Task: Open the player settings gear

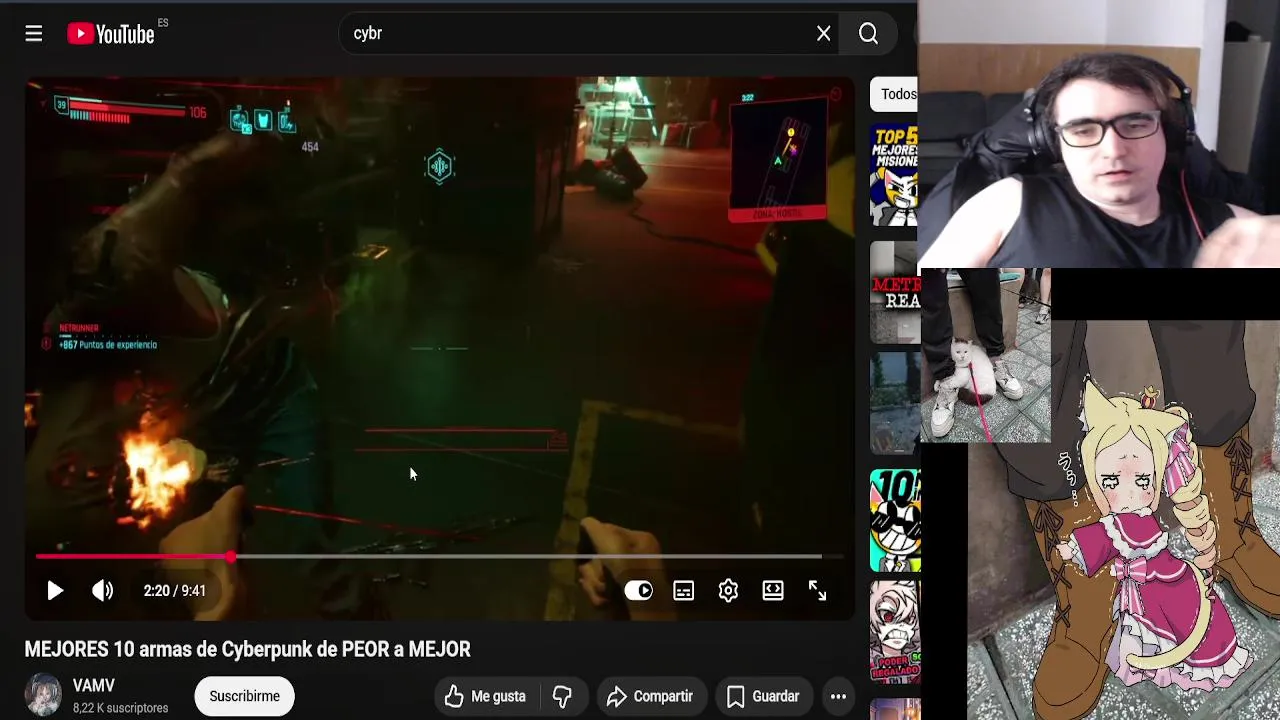Action: (728, 591)
